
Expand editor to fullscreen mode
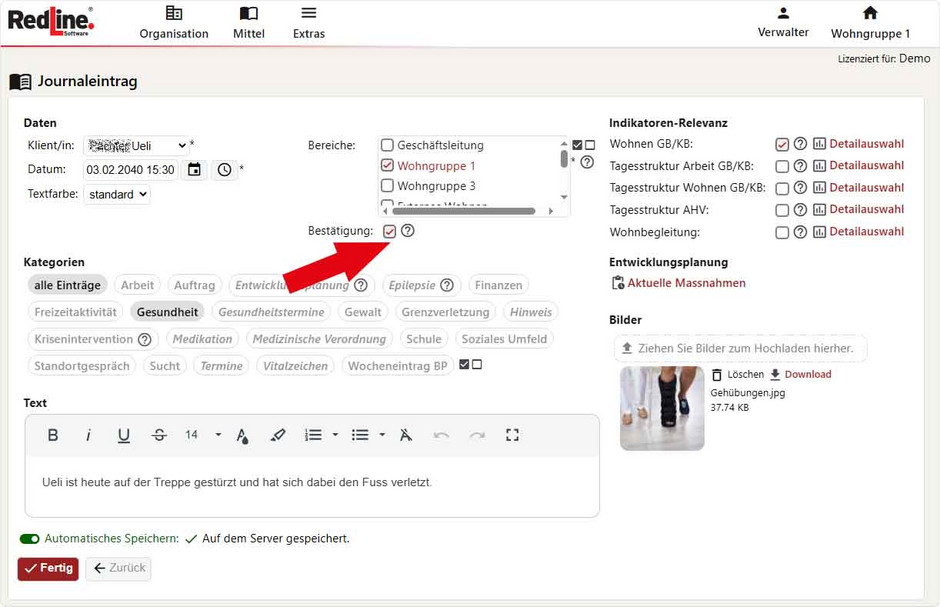coord(513,435)
